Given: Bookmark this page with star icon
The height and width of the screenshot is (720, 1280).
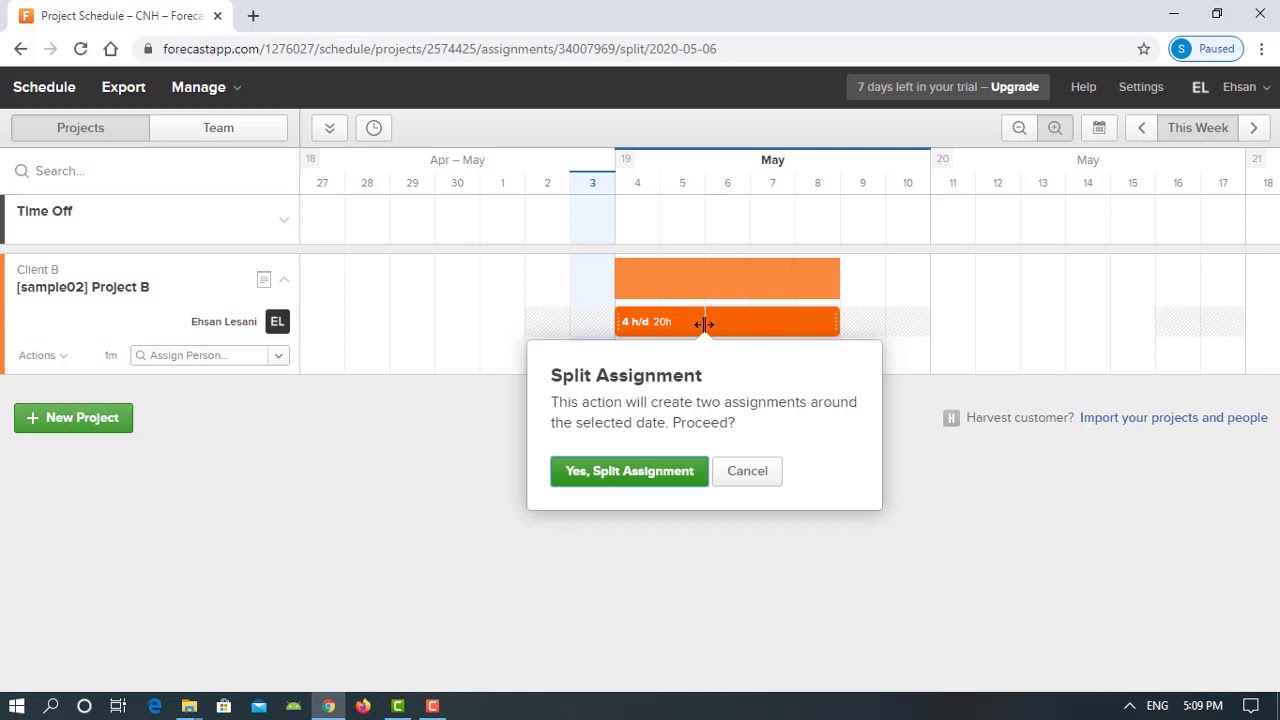Looking at the screenshot, I should (1143, 49).
